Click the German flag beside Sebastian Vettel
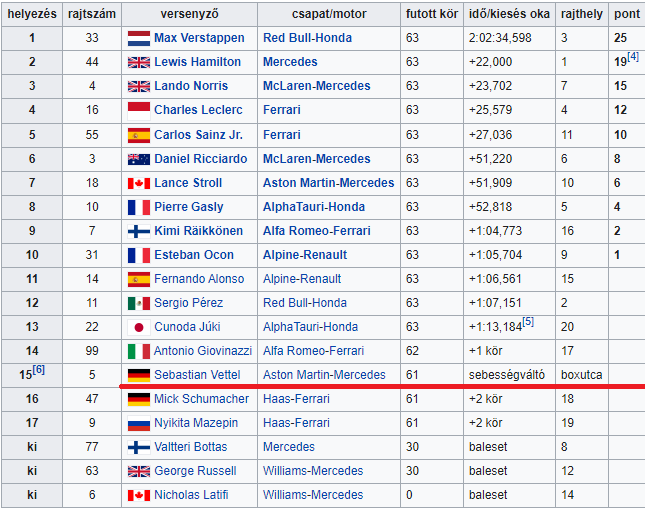The image size is (645, 509). click(x=138, y=375)
